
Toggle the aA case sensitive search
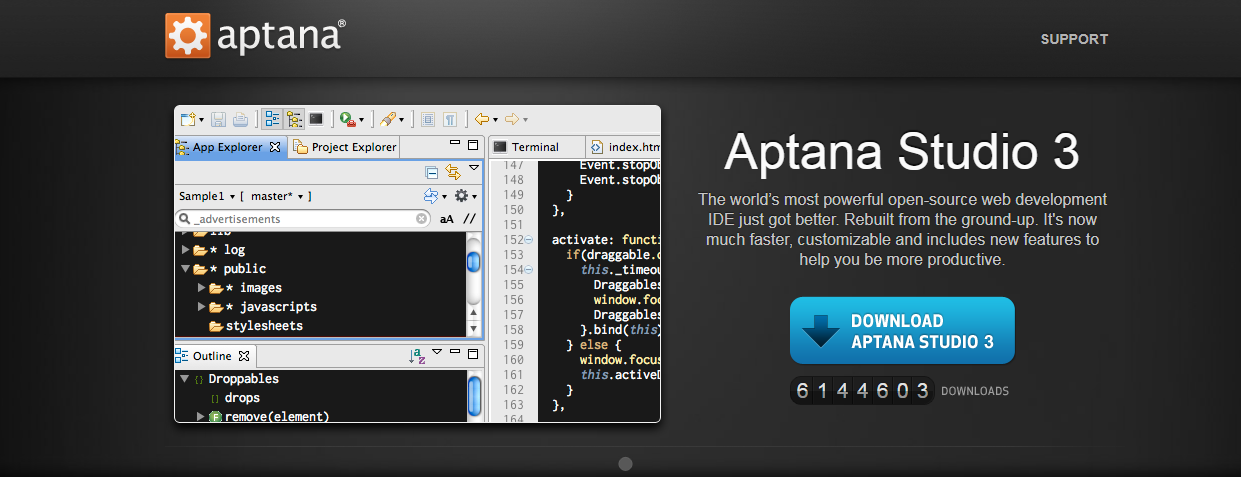(x=447, y=219)
